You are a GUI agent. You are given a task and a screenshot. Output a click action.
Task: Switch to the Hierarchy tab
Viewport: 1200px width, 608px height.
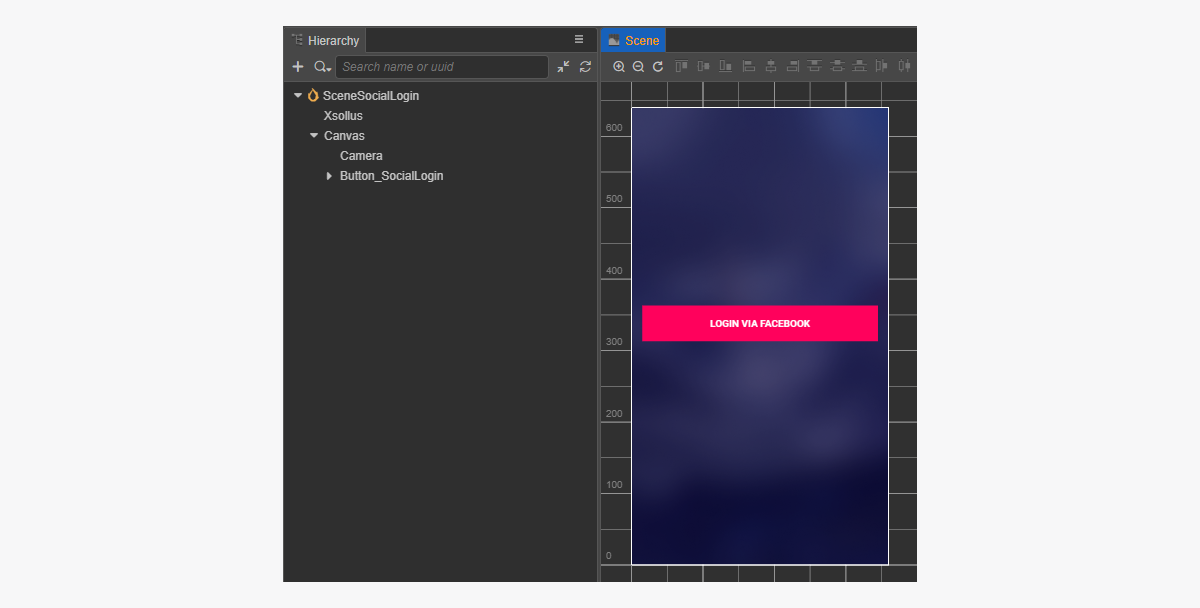(326, 41)
